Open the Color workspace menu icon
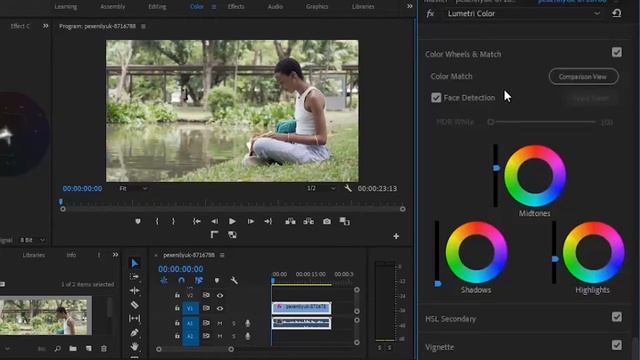 [x=214, y=7]
